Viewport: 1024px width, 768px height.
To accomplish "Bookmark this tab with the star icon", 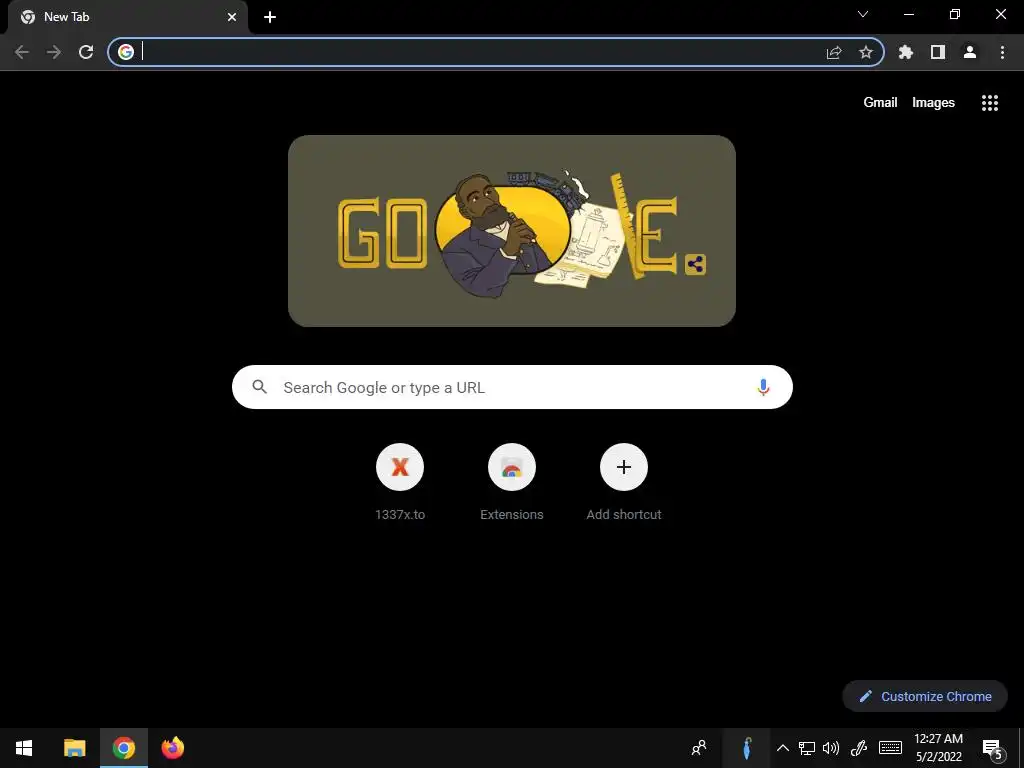I will (x=866, y=52).
